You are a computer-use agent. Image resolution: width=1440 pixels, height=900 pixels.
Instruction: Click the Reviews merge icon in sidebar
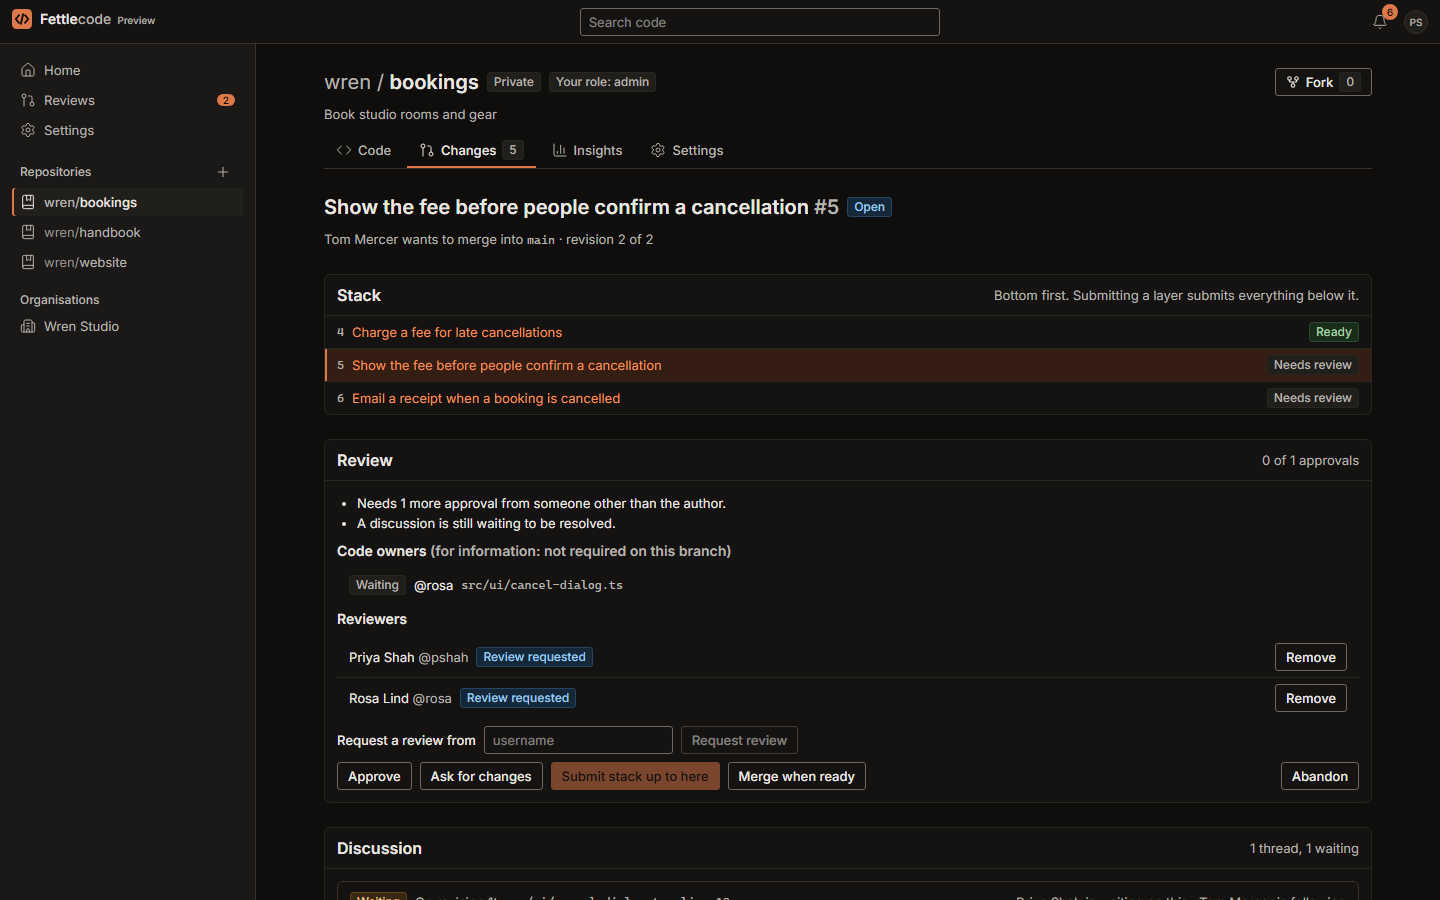pyautogui.click(x=28, y=100)
